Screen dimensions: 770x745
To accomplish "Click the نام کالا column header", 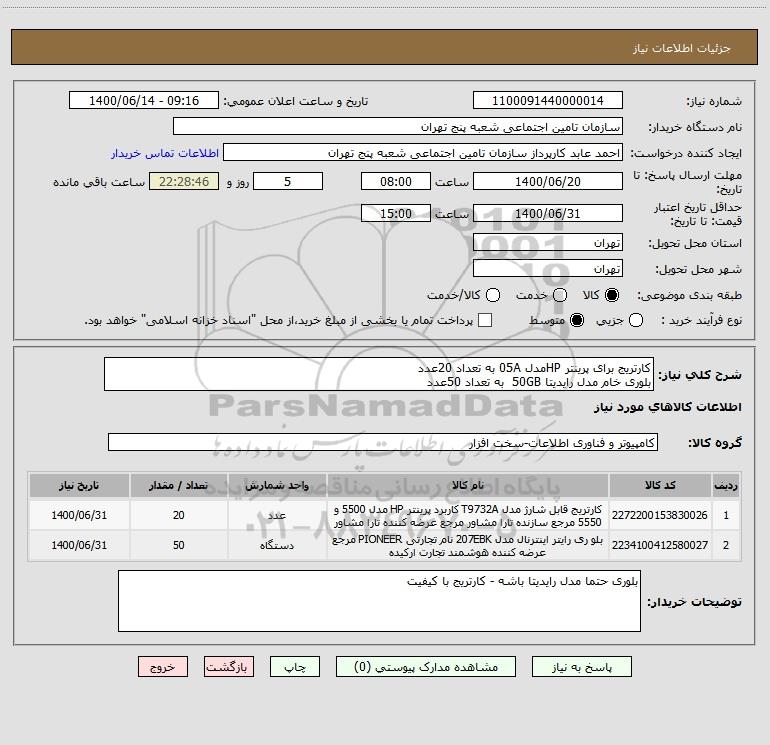I will [x=468, y=485].
